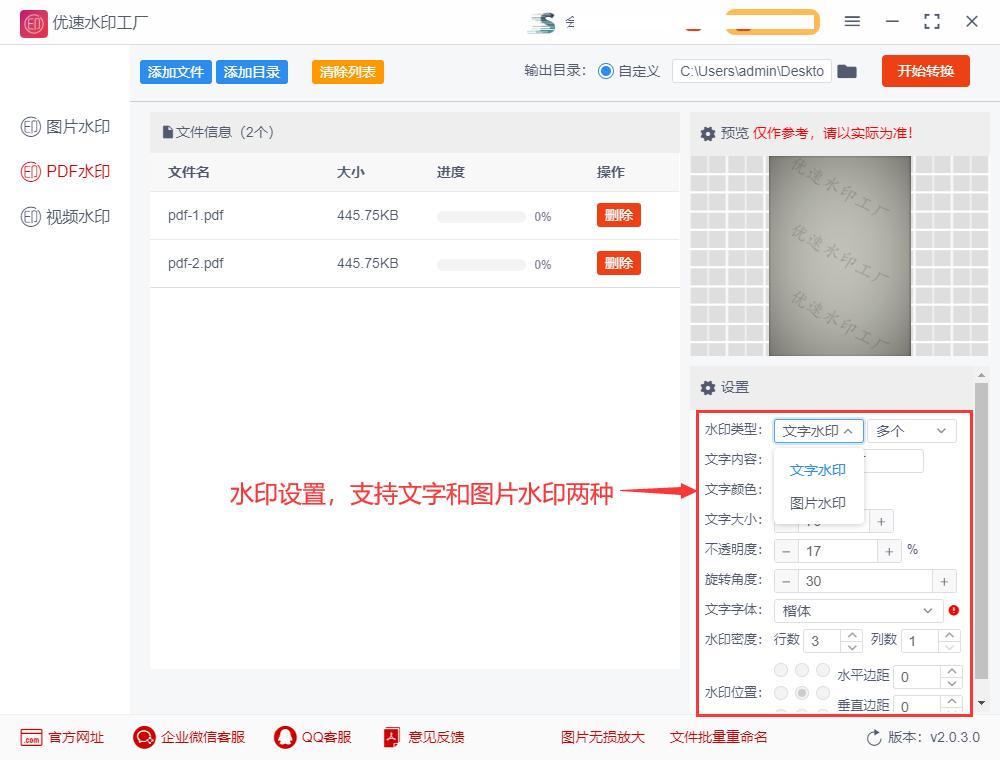
Task: Click 删除 to remove pdf-1.pdf
Action: coord(618,215)
